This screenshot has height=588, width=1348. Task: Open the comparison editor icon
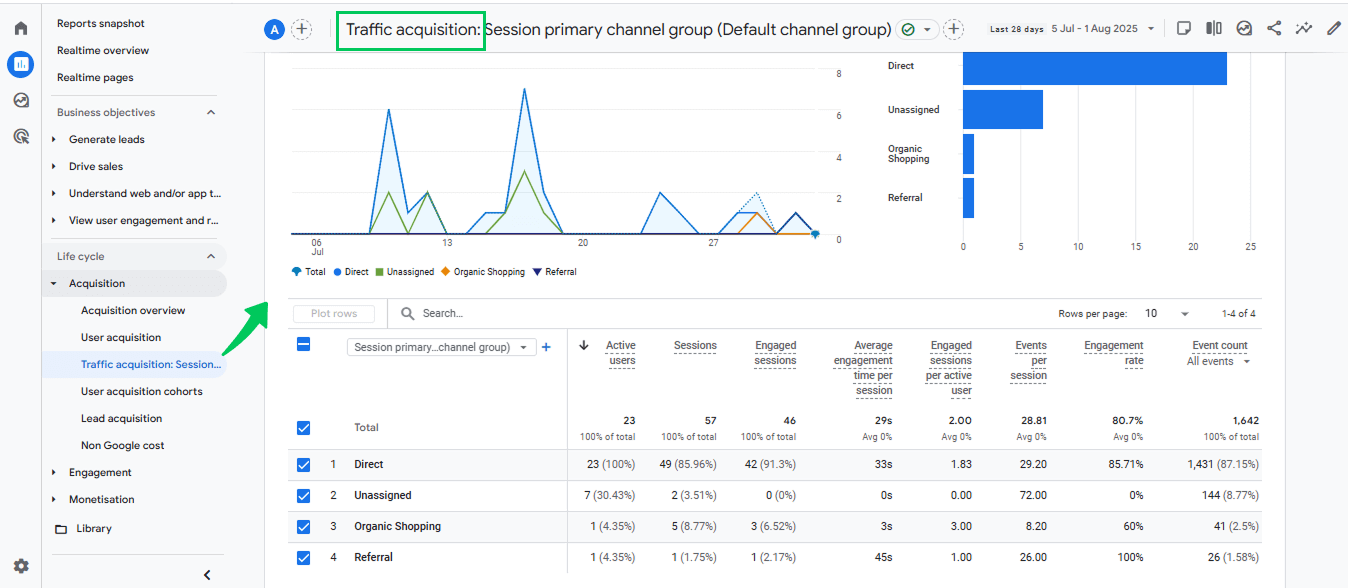(x=1213, y=28)
